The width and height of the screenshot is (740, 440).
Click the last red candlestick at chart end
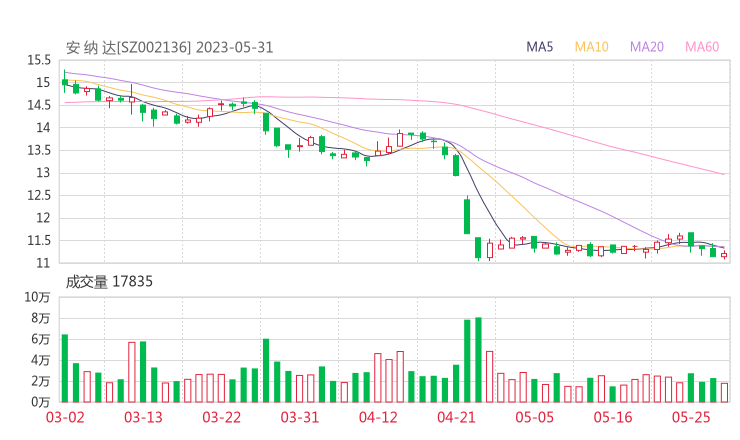coord(724,255)
